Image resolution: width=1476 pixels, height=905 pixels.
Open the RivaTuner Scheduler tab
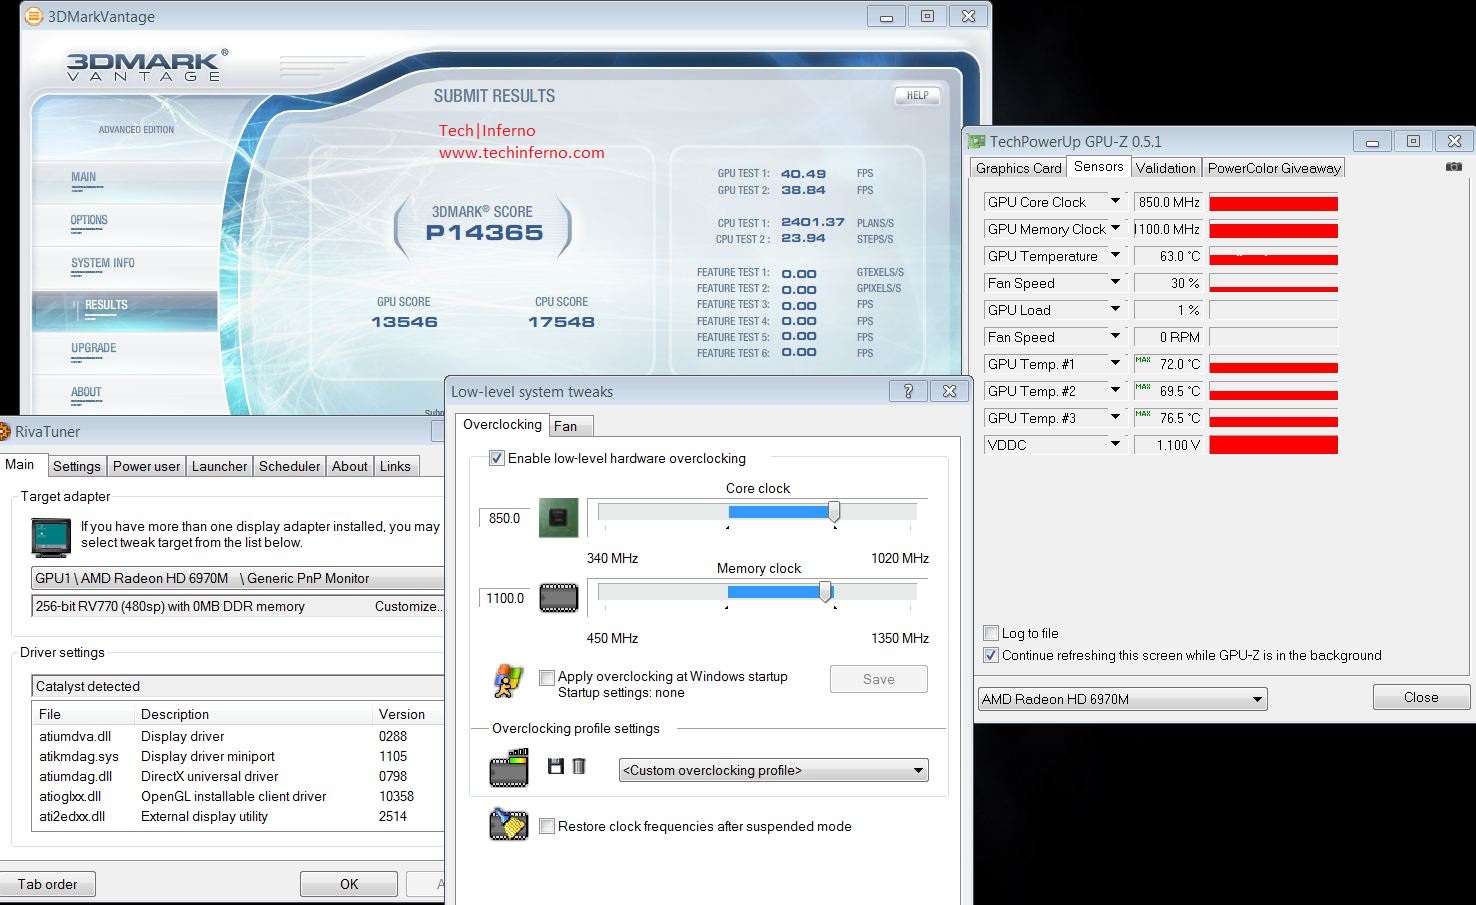coord(290,466)
